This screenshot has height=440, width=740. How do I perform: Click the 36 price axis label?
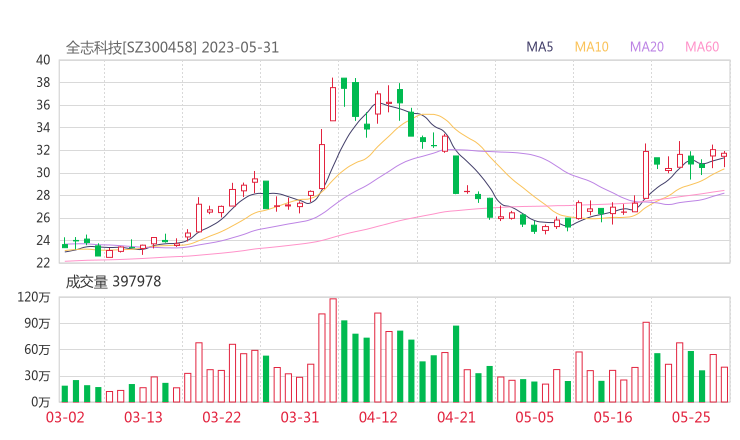[43, 105]
